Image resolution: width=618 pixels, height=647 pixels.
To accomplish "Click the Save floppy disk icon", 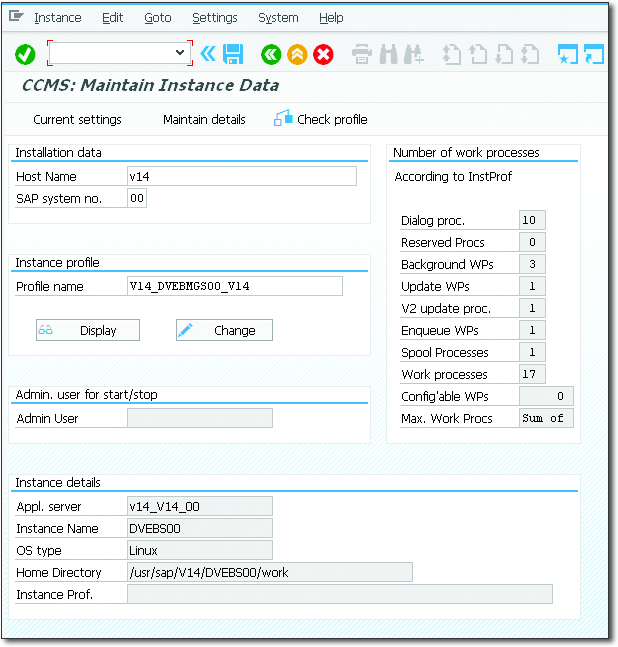I will (x=233, y=54).
